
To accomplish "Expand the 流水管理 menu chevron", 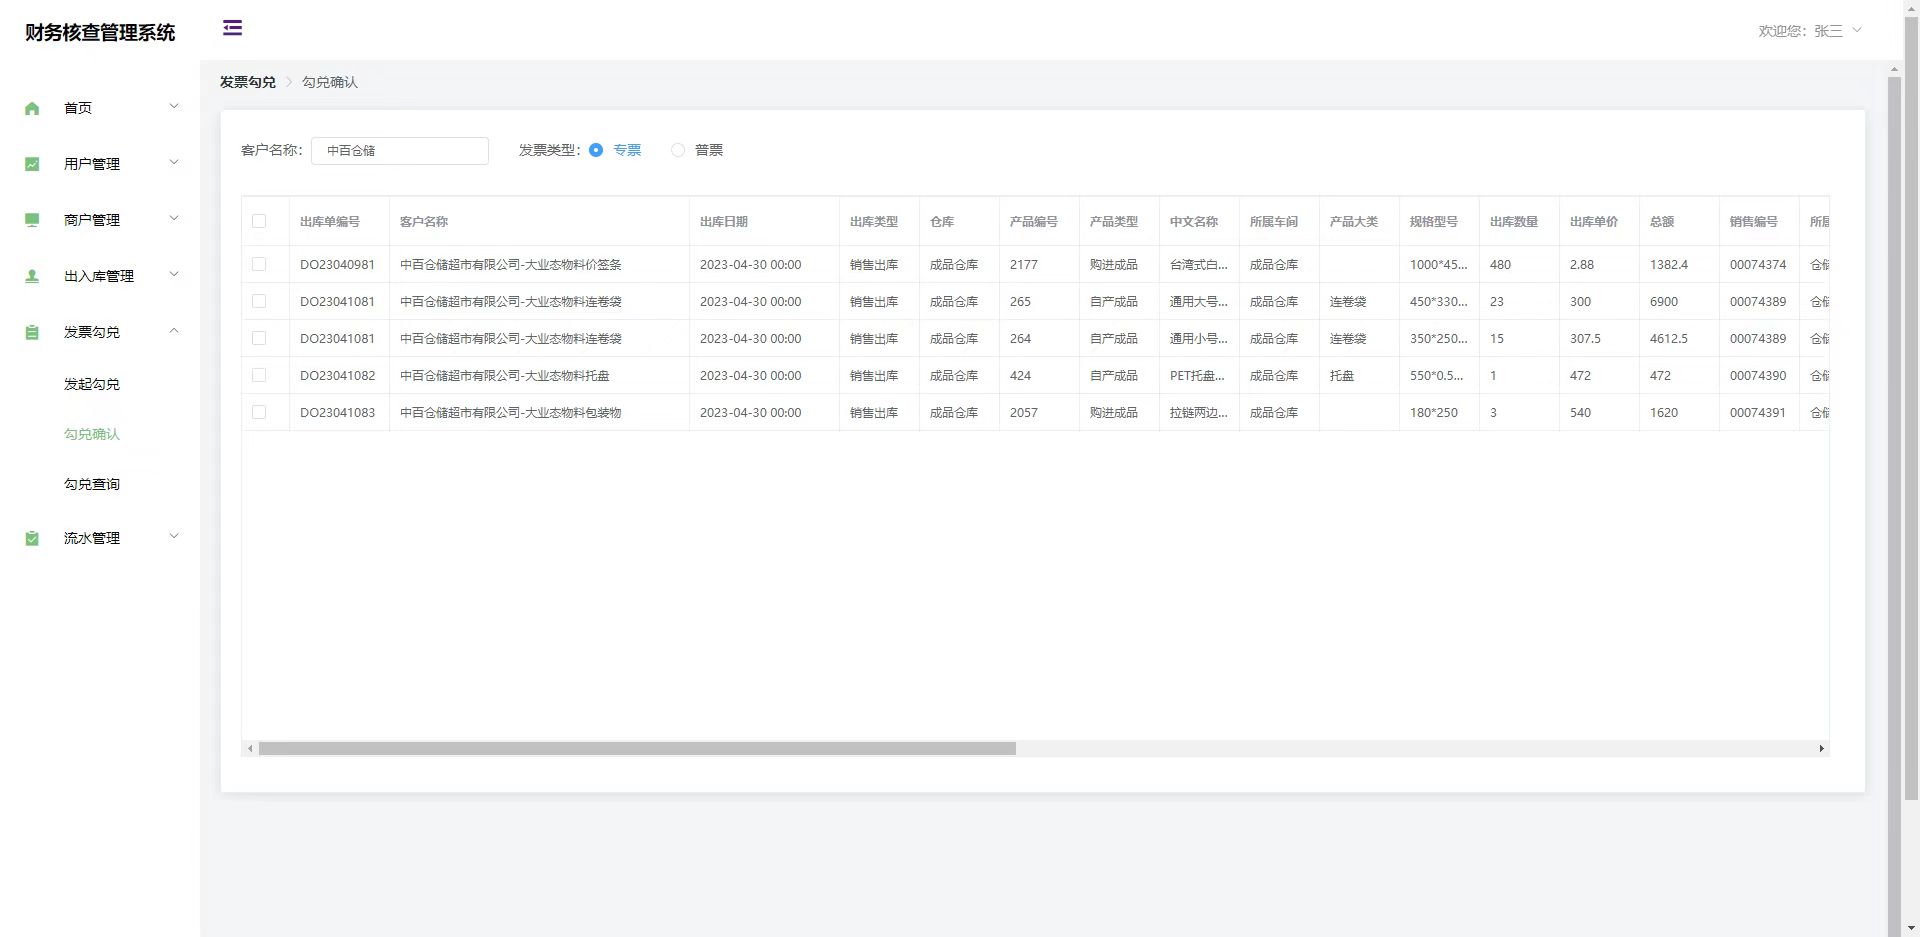I will pyautogui.click(x=174, y=536).
